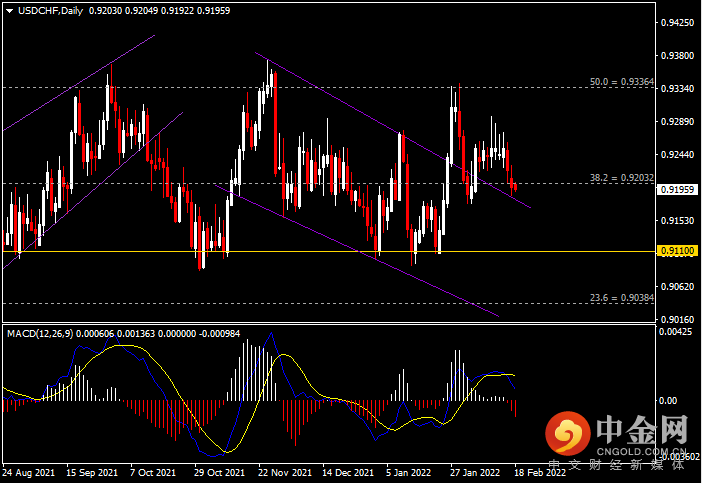Click the 24 Aug 2021 date label
Viewport: 702px width, 483px height.
(x=29, y=473)
